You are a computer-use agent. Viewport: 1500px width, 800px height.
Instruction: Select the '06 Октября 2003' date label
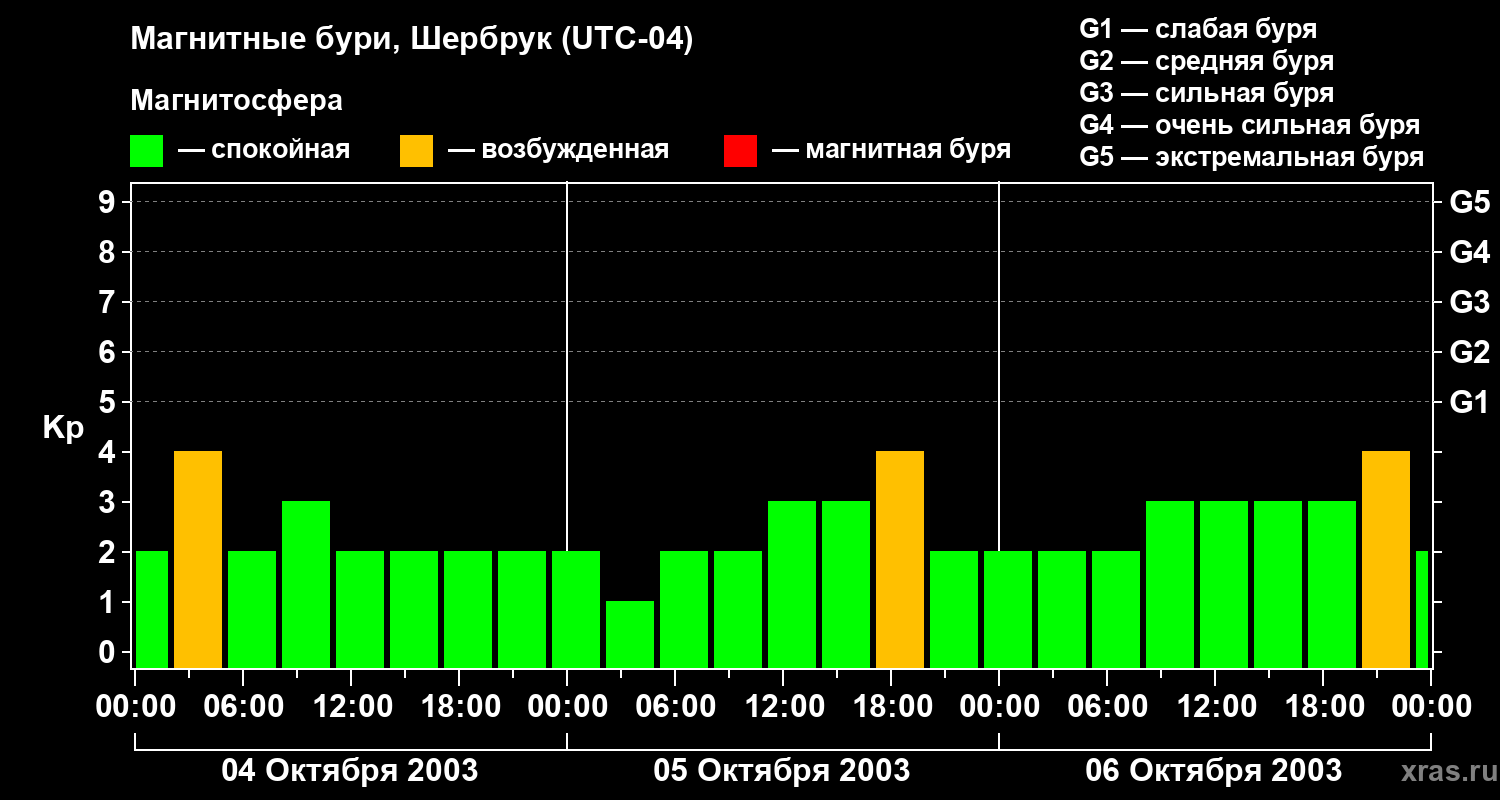1214,770
